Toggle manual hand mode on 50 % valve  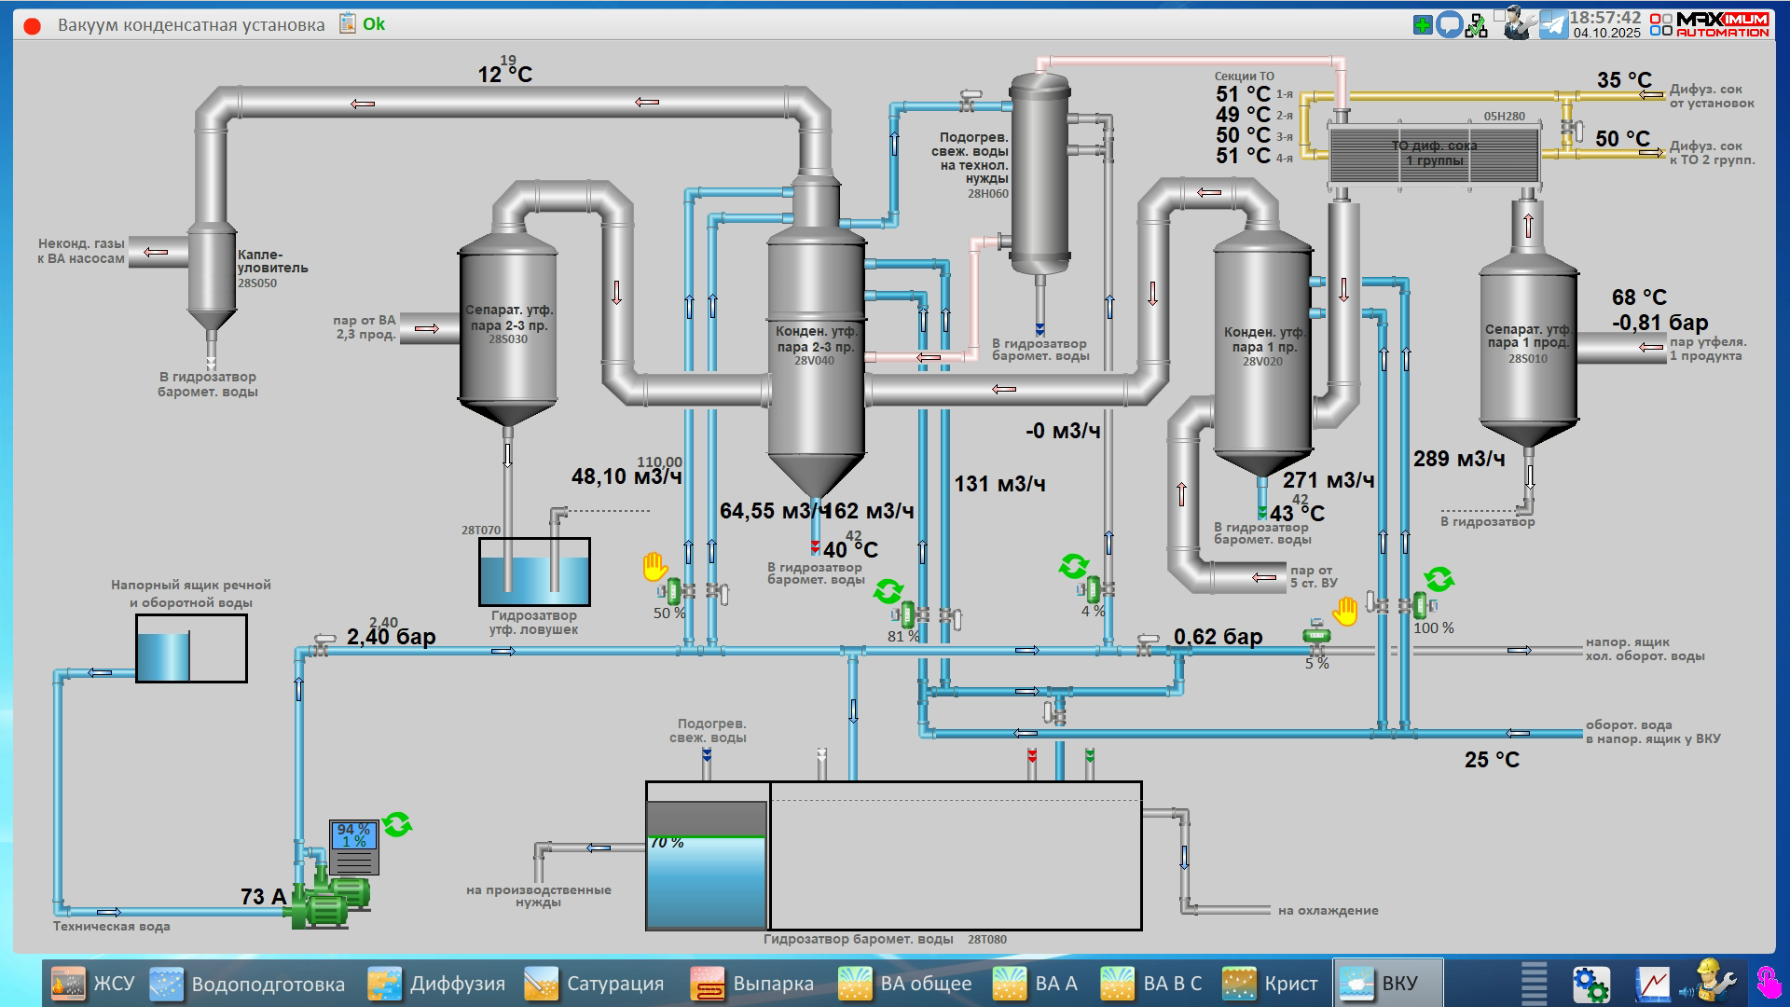pyautogui.click(x=655, y=567)
